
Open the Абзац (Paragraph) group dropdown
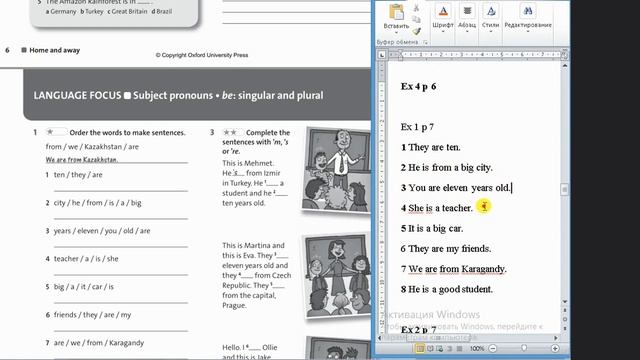point(467,18)
